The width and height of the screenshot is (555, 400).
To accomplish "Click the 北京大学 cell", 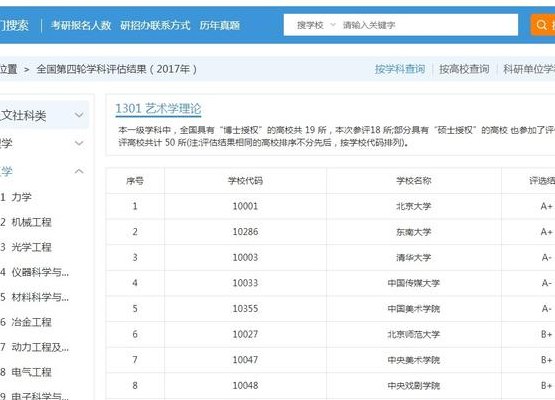I will (413, 206).
